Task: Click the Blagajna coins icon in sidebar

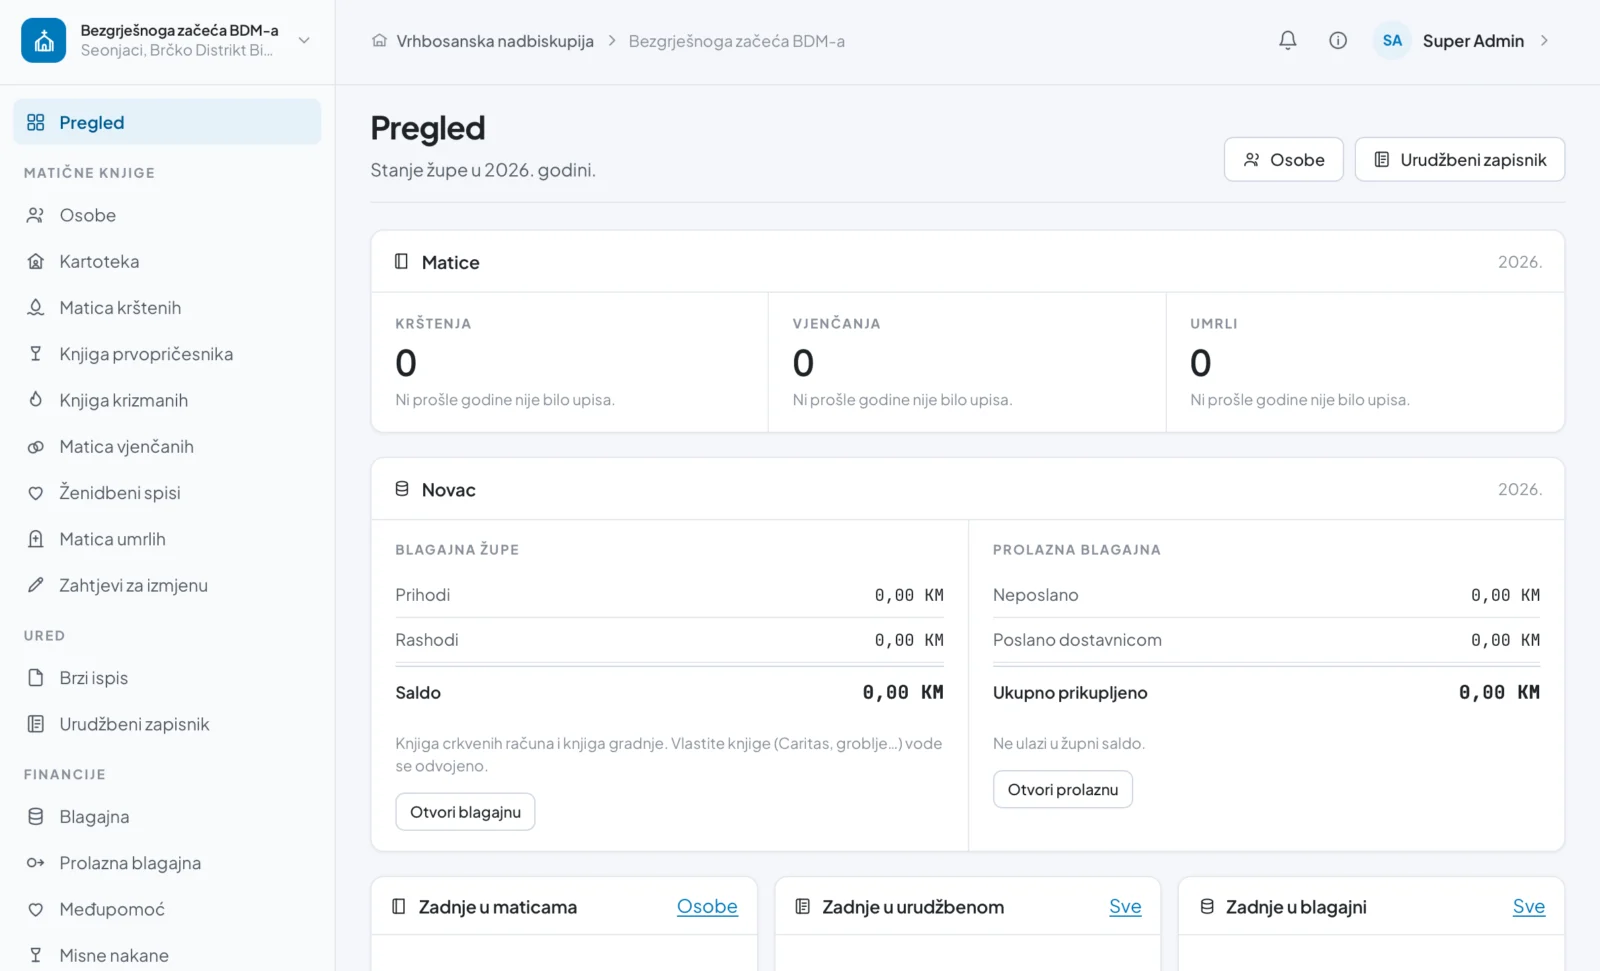Action: 36,817
